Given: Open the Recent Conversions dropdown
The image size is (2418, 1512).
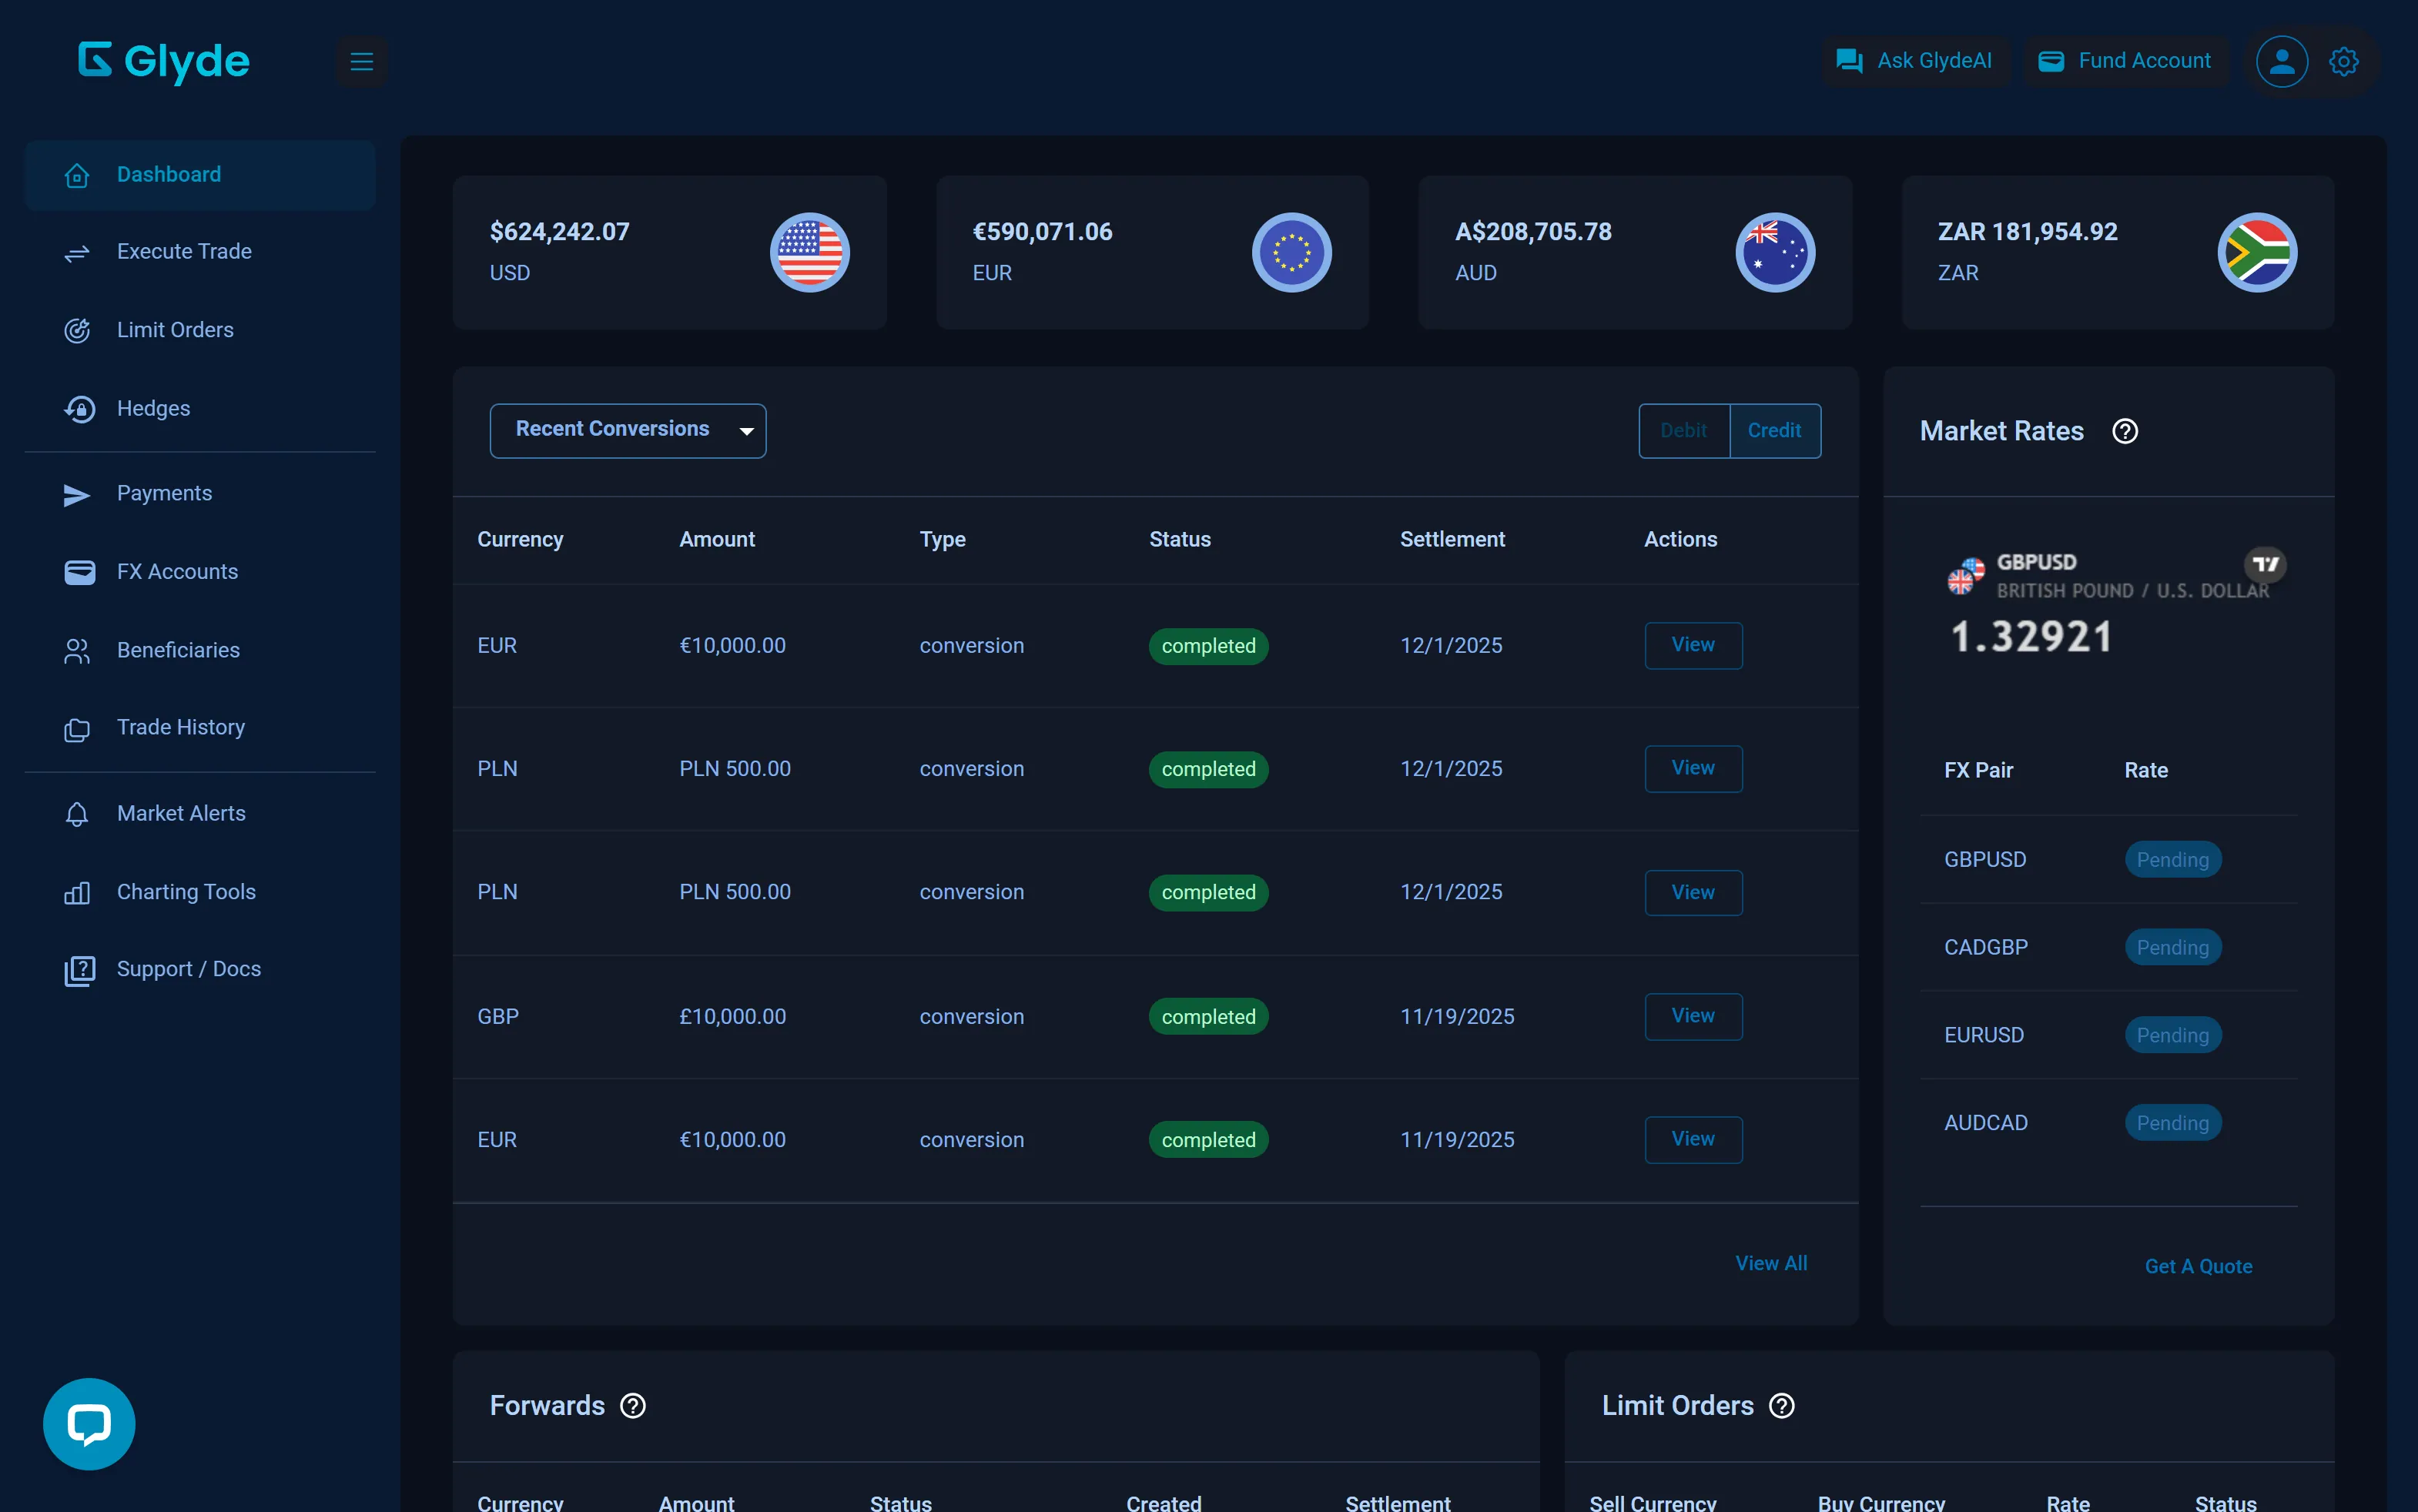Looking at the screenshot, I should (x=627, y=430).
